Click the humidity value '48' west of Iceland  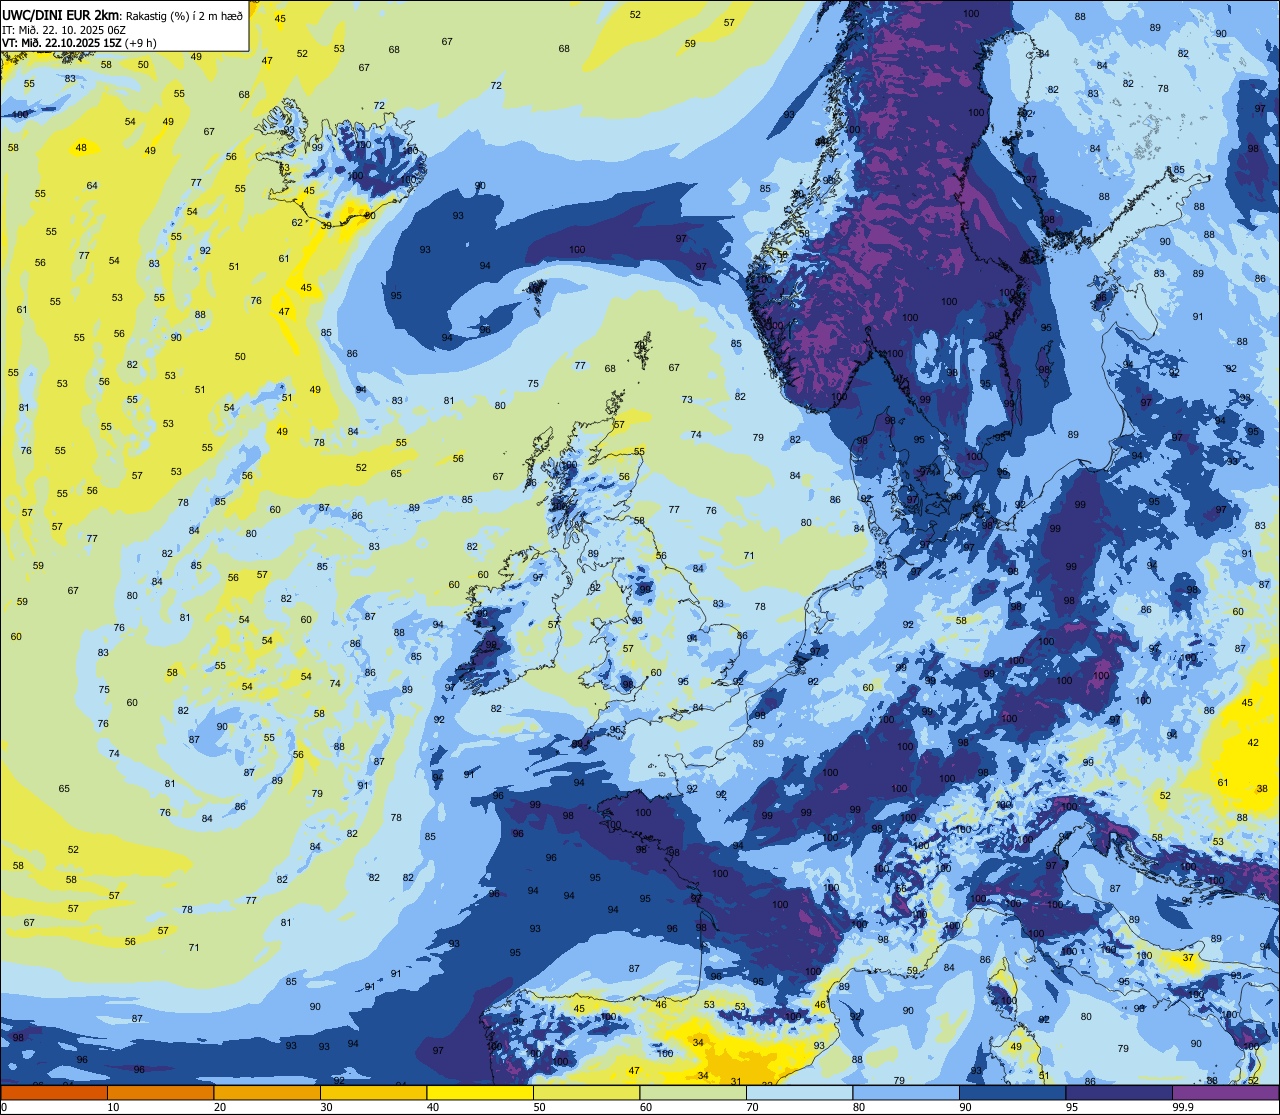[81, 148]
